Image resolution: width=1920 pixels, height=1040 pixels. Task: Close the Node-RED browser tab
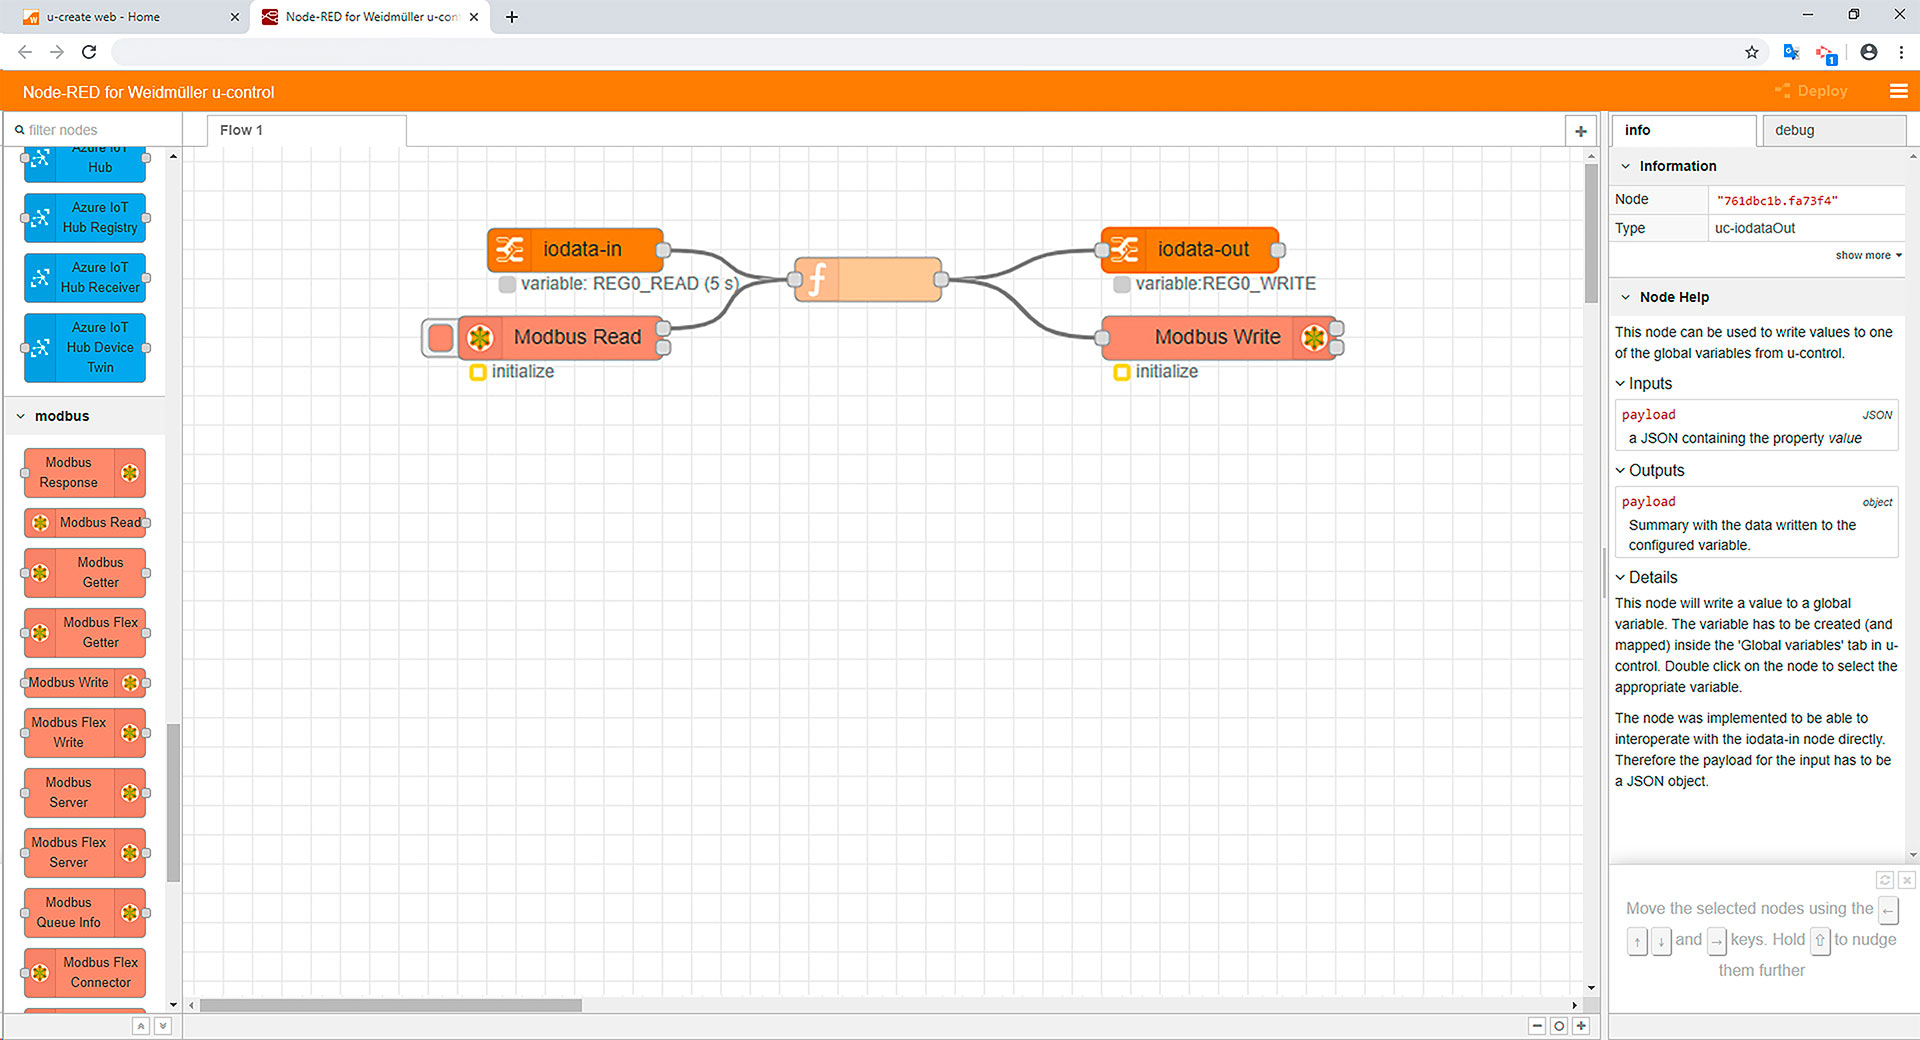coord(474,17)
